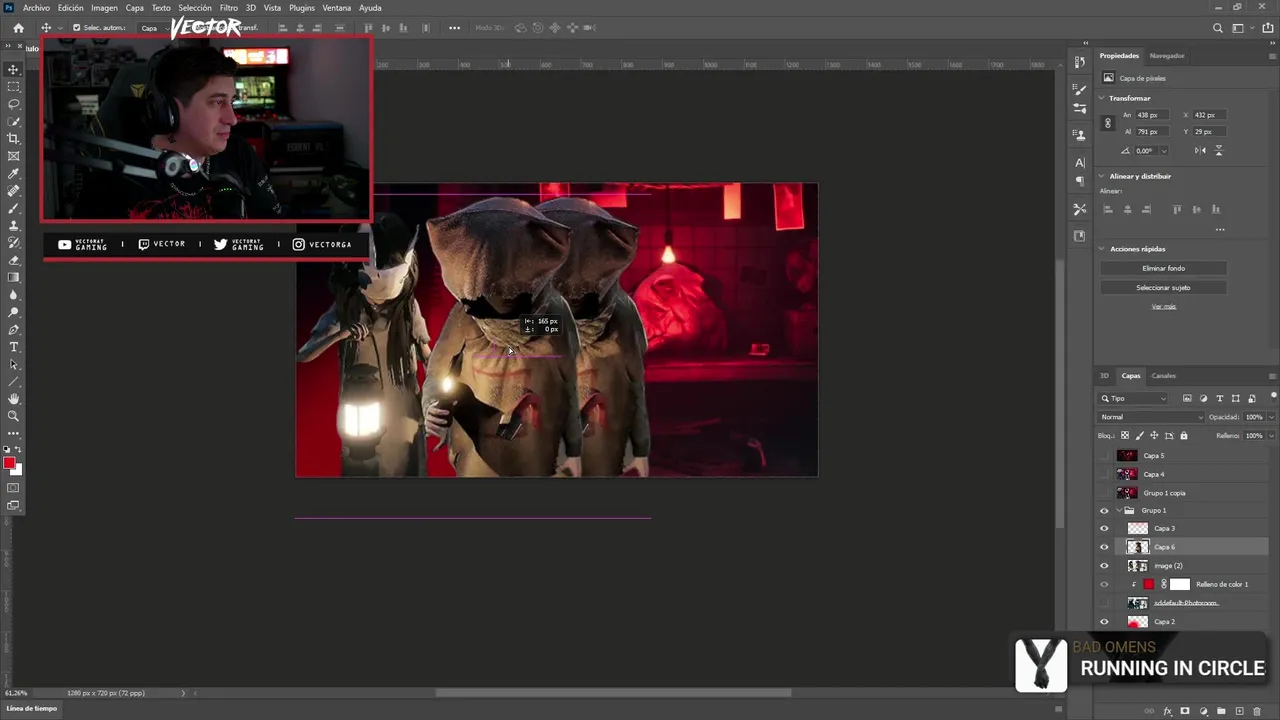Open the History panel icon
The height and width of the screenshot is (720, 1280).
tap(1080, 62)
